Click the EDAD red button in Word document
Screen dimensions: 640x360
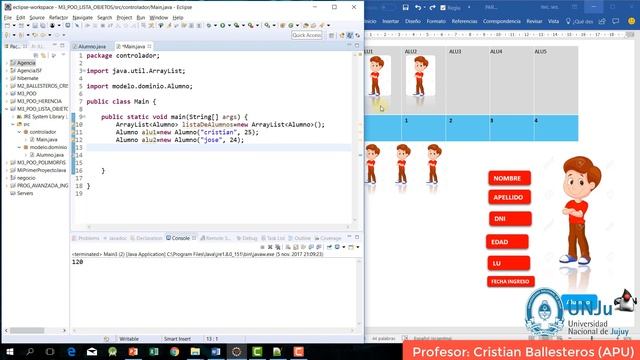coord(507,242)
